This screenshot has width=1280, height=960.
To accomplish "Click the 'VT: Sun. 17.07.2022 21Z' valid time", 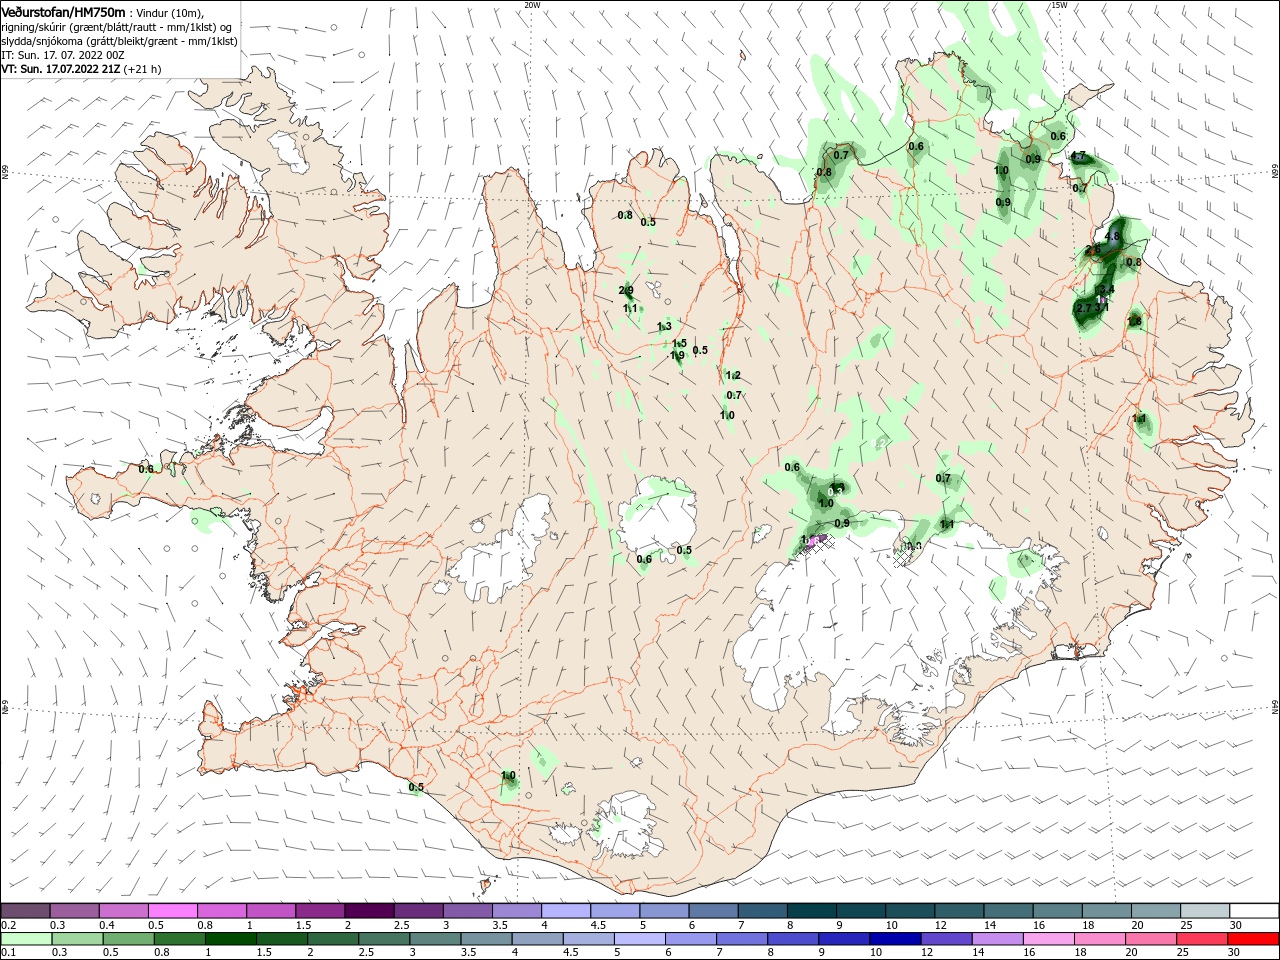I will [x=61, y=69].
